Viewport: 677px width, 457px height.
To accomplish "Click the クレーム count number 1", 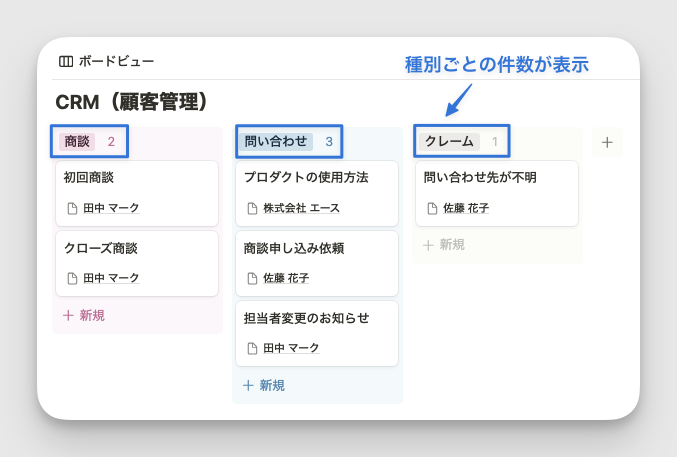I will click(495, 142).
